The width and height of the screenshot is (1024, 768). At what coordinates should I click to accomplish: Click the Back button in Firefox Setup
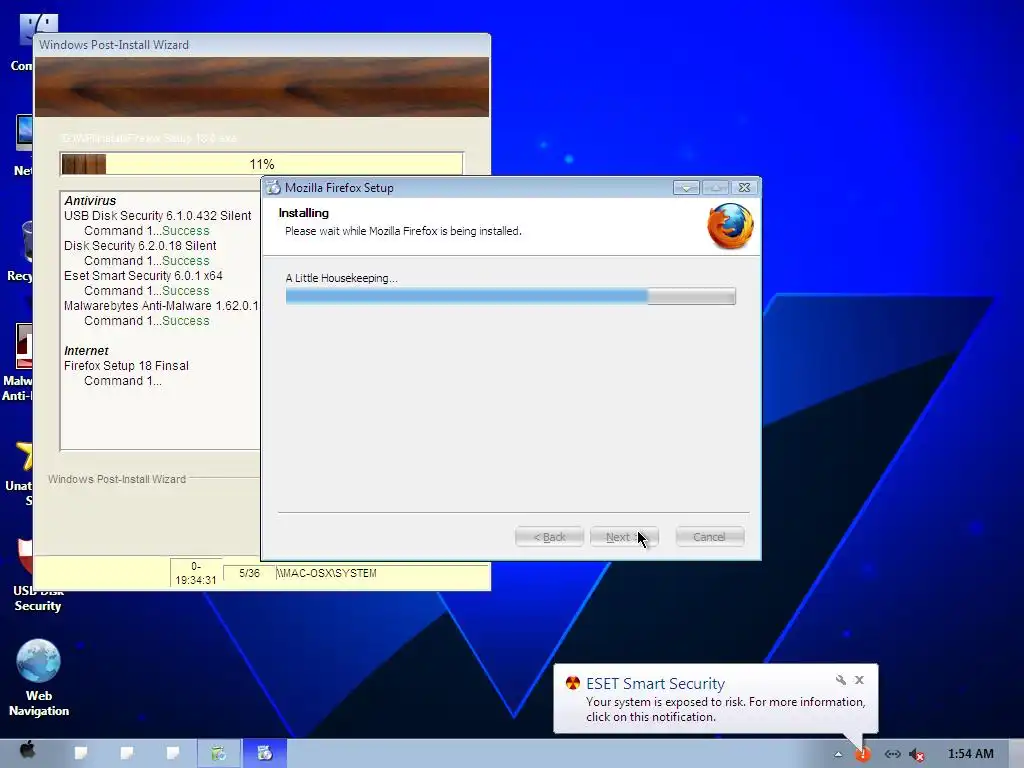pos(549,537)
